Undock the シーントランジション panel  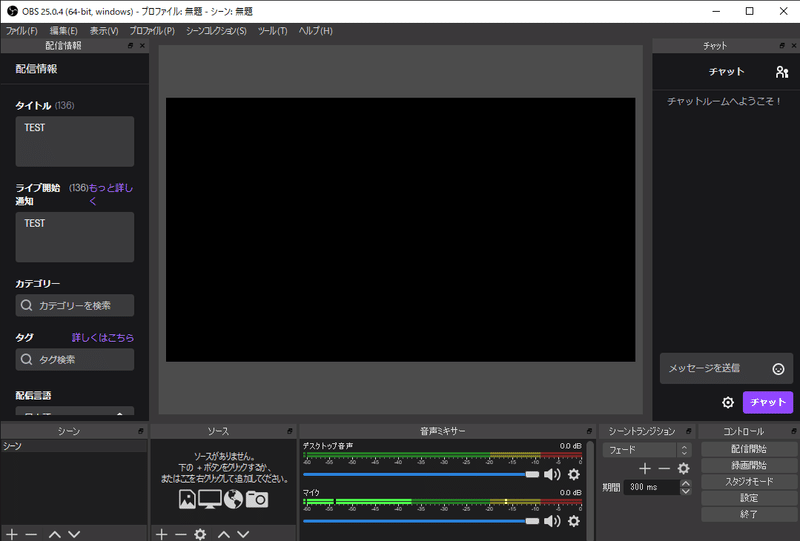click(688, 431)
